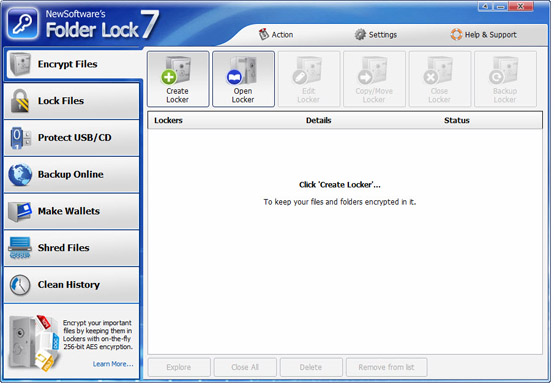Screen dimensions: 560x392
Task: Open the Shred Files section
Action: click(x=71, y=248)
